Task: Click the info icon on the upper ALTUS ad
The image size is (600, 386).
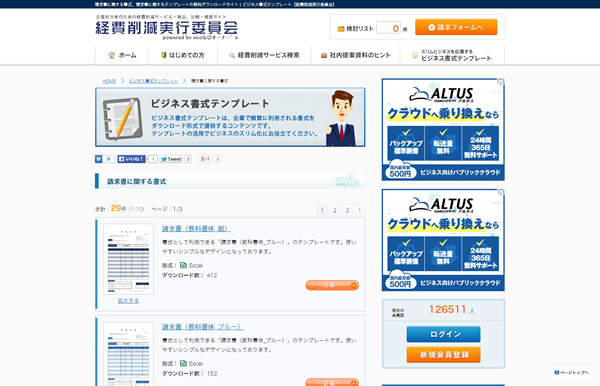Action: (501, 82)
